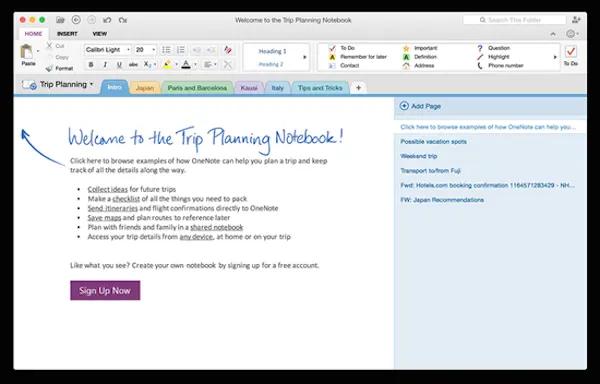Apply numbered list formatting

tap(181, 50)
